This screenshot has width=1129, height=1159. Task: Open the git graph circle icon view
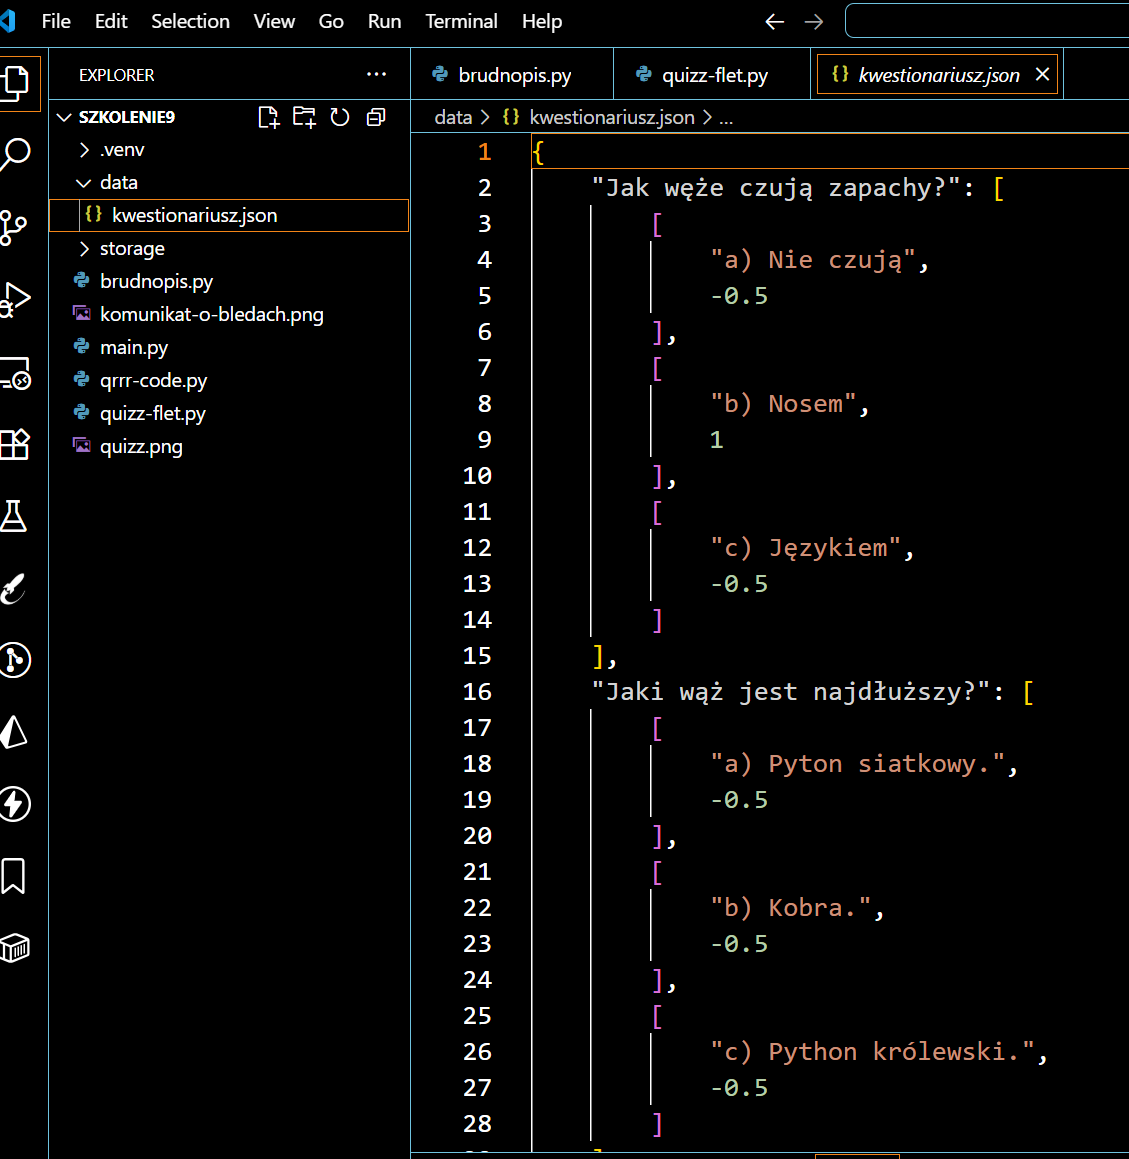click(15, 659)
